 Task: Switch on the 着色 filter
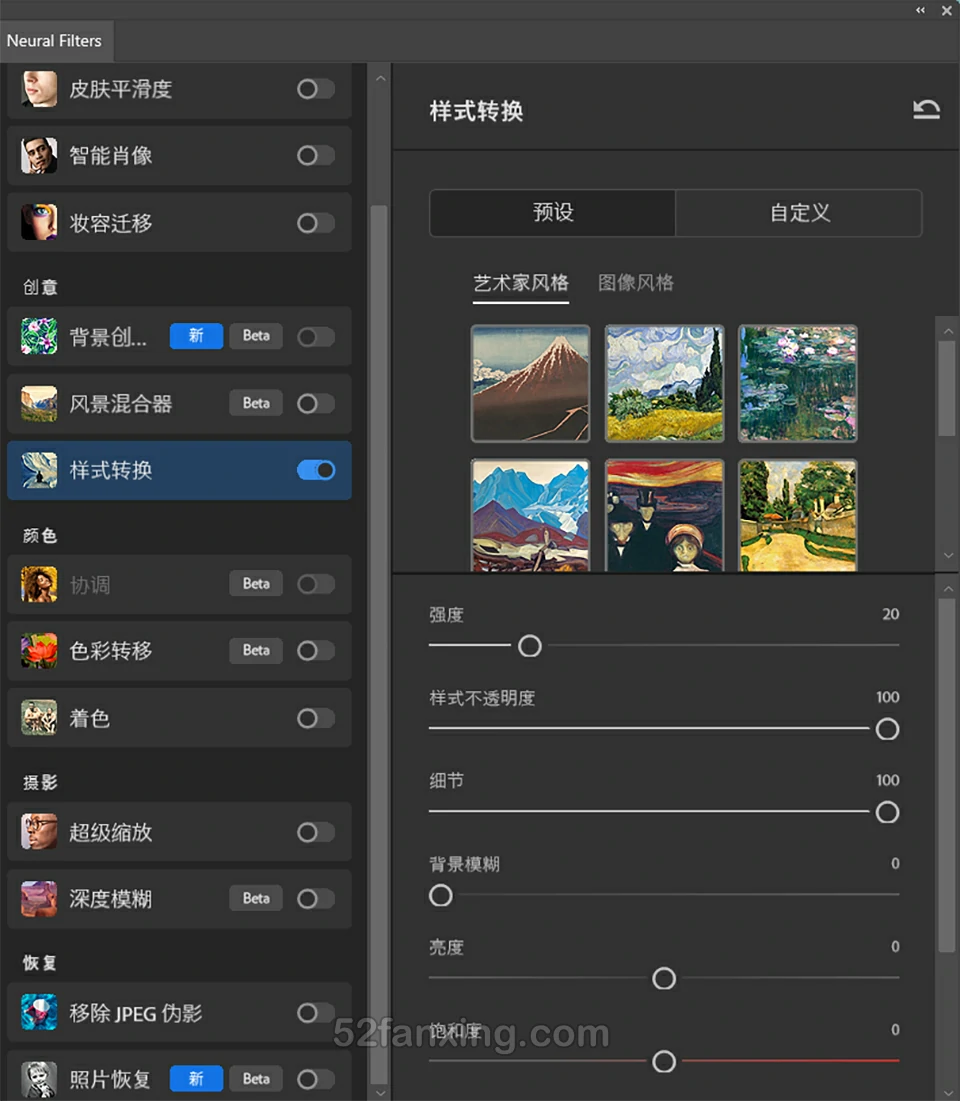(x=315, y=718)
